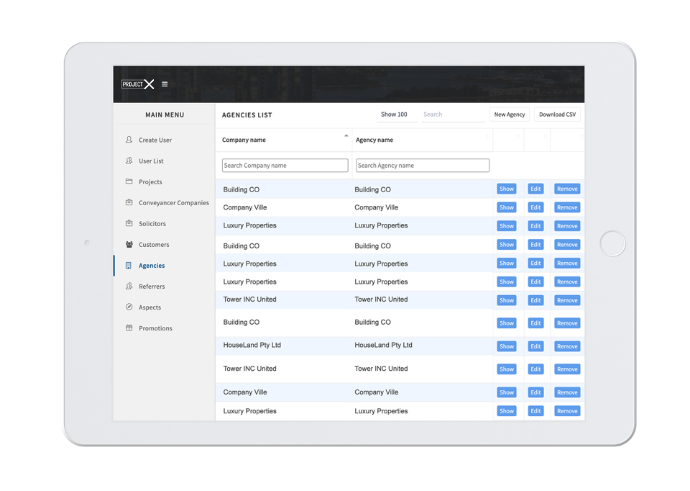Image resolution: width=690 pixels, height=491 pixels.
Task: Click the Projects folder icon
Action: point(129,182)
